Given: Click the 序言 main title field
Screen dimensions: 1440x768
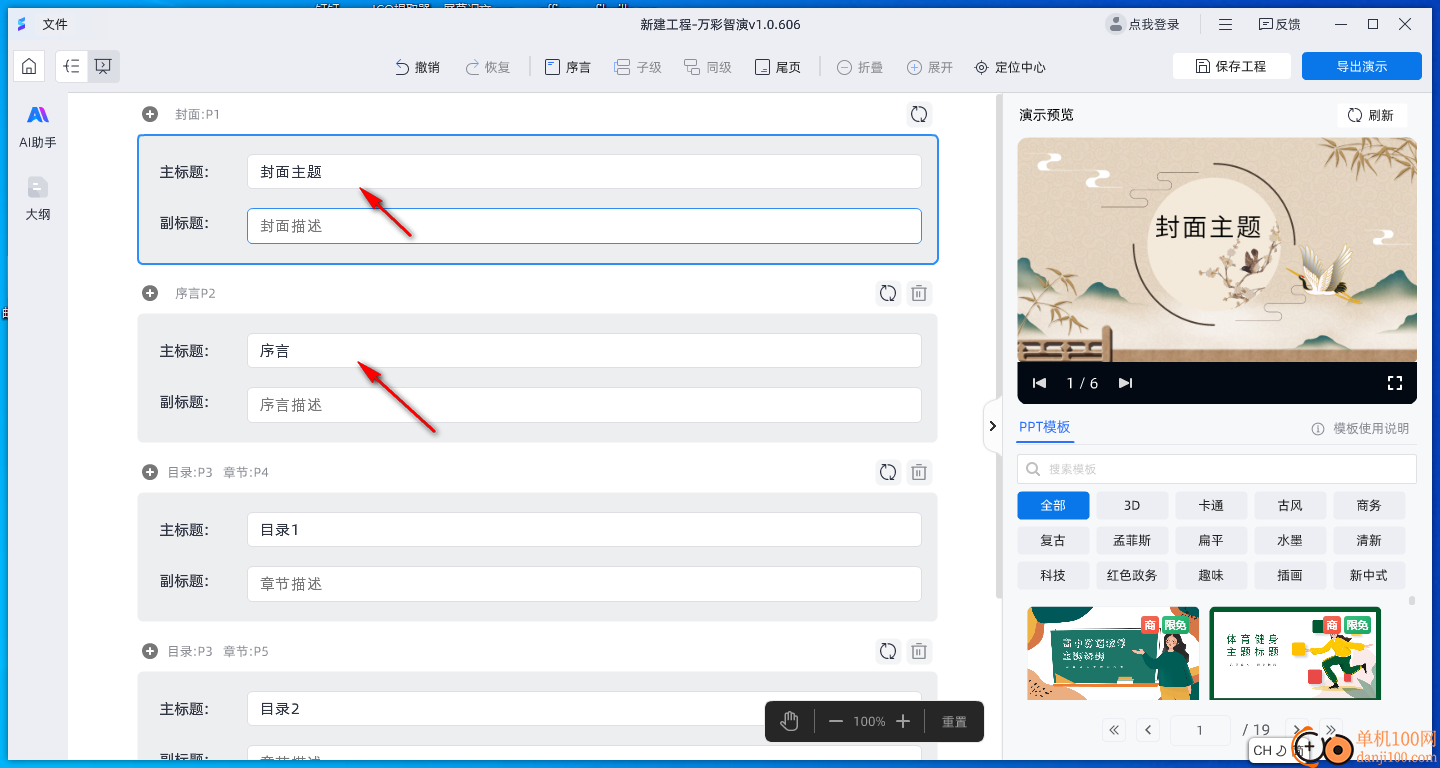Looking at the screenshot, I should click(x=584, y=350).
